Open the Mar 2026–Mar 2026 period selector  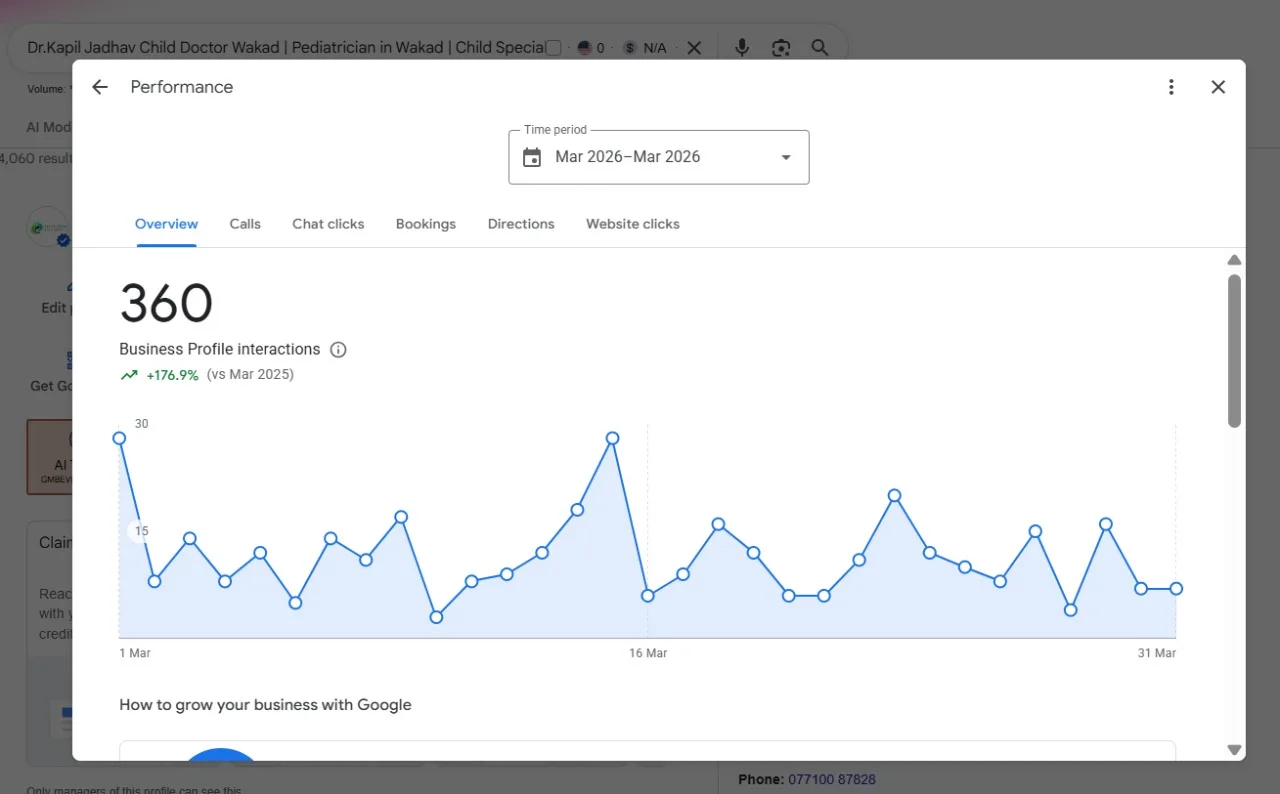click(x=659, y=157)
